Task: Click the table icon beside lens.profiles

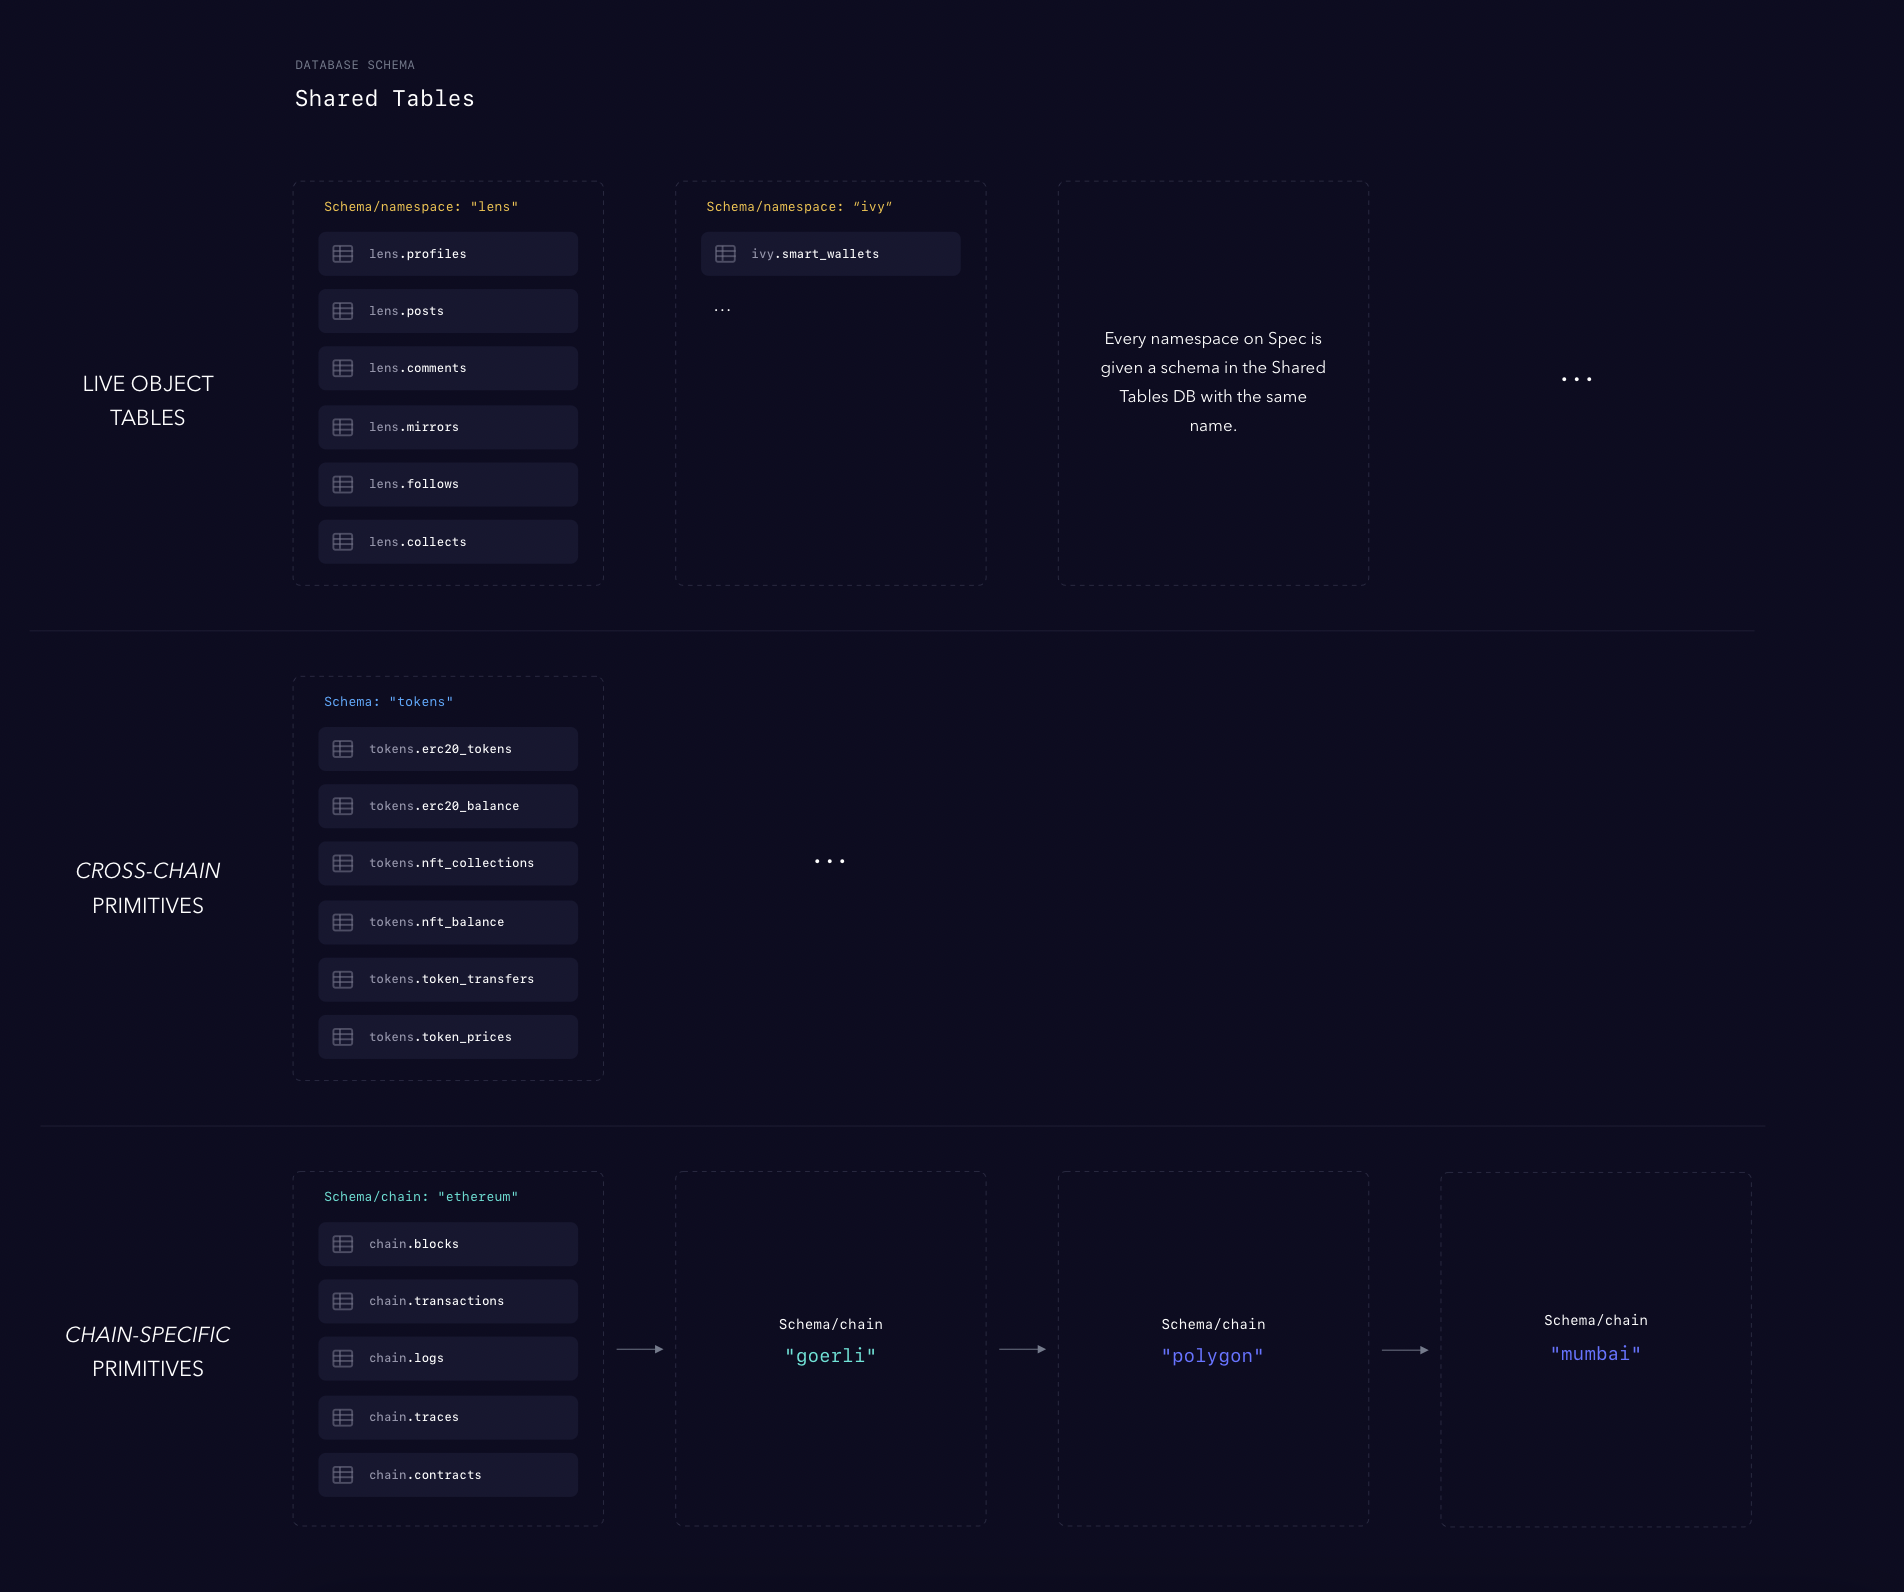Action: [343, 253]
